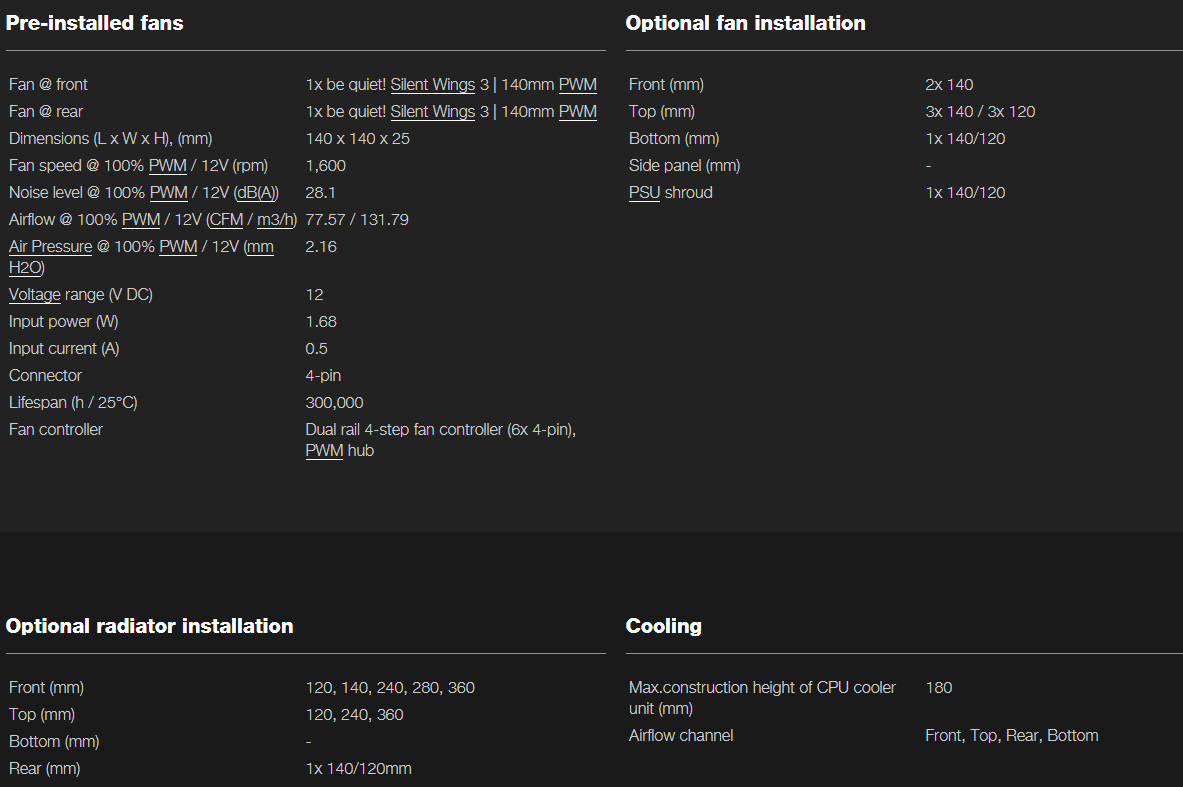Click 'Front (mm)' label in radiator installation
1183x787 pixels.
46,688
